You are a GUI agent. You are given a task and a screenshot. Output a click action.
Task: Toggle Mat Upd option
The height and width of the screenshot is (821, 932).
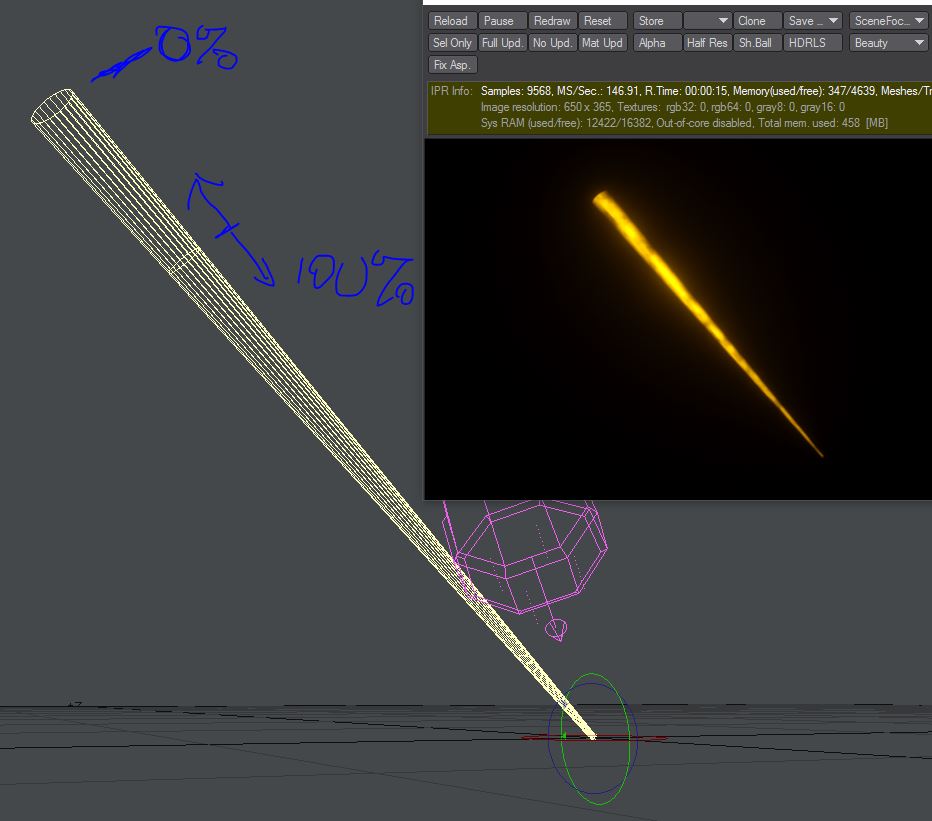click(602, 43)
